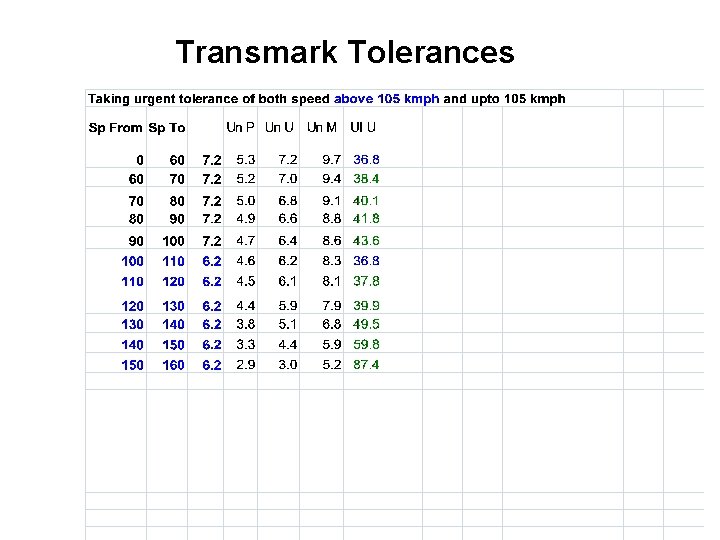The height and width of the screenshot is (540, 720).
Task: Click Ul U value 41.8
Action: click(366, 219)
